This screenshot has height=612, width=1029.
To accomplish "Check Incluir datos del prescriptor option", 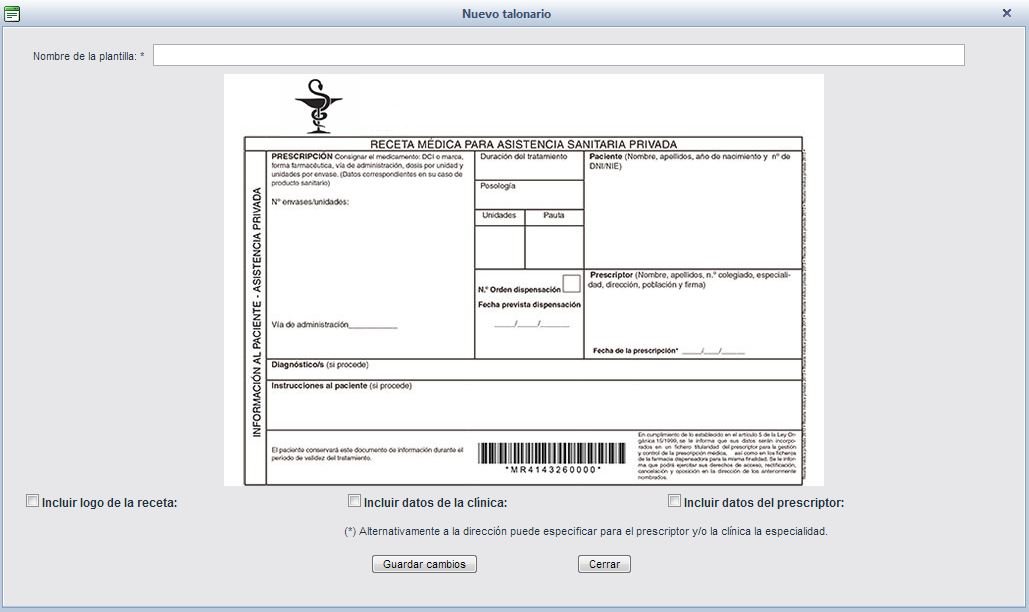I will tap(674, 501).
